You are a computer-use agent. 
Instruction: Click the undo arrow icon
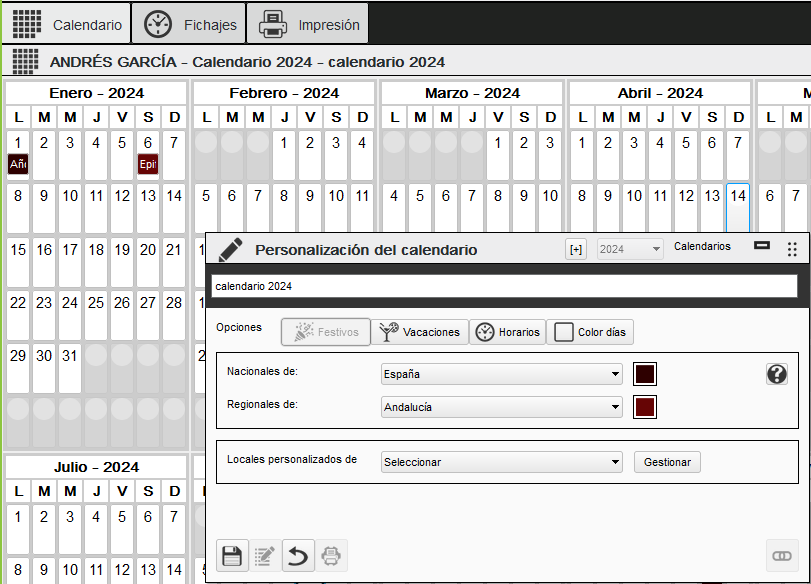pos(298,555)
